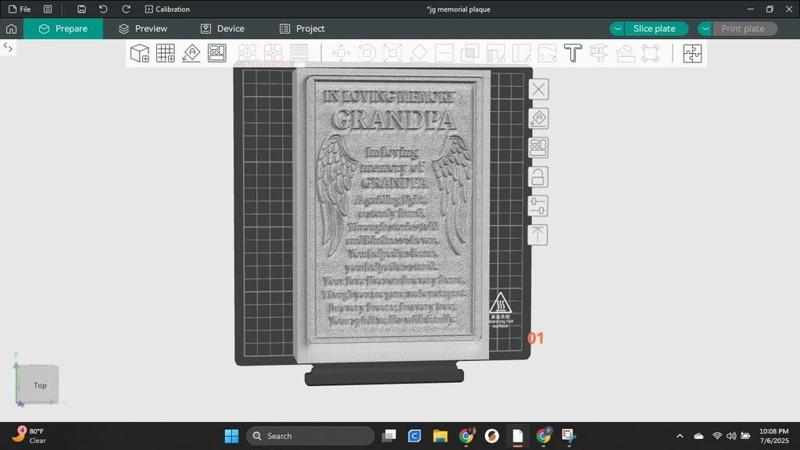This screenshot has width=800, height=450.
Task: Arrange all objects from top toolbar
Action: pyautogui.click(x=217, y=53)
